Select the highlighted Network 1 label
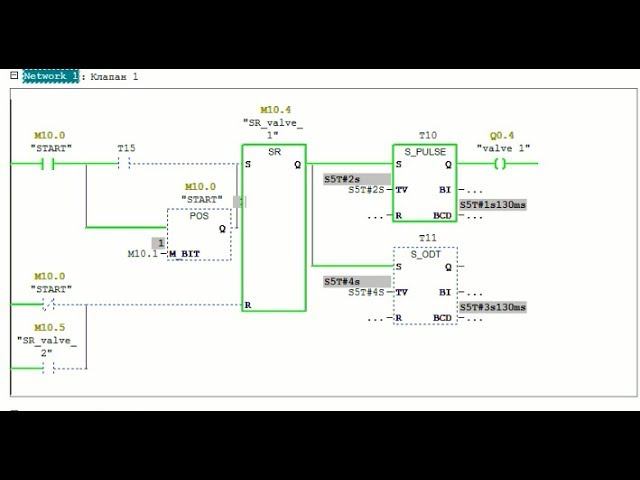Viewport: 640px width, 480px height. click(x=51, y=76)
